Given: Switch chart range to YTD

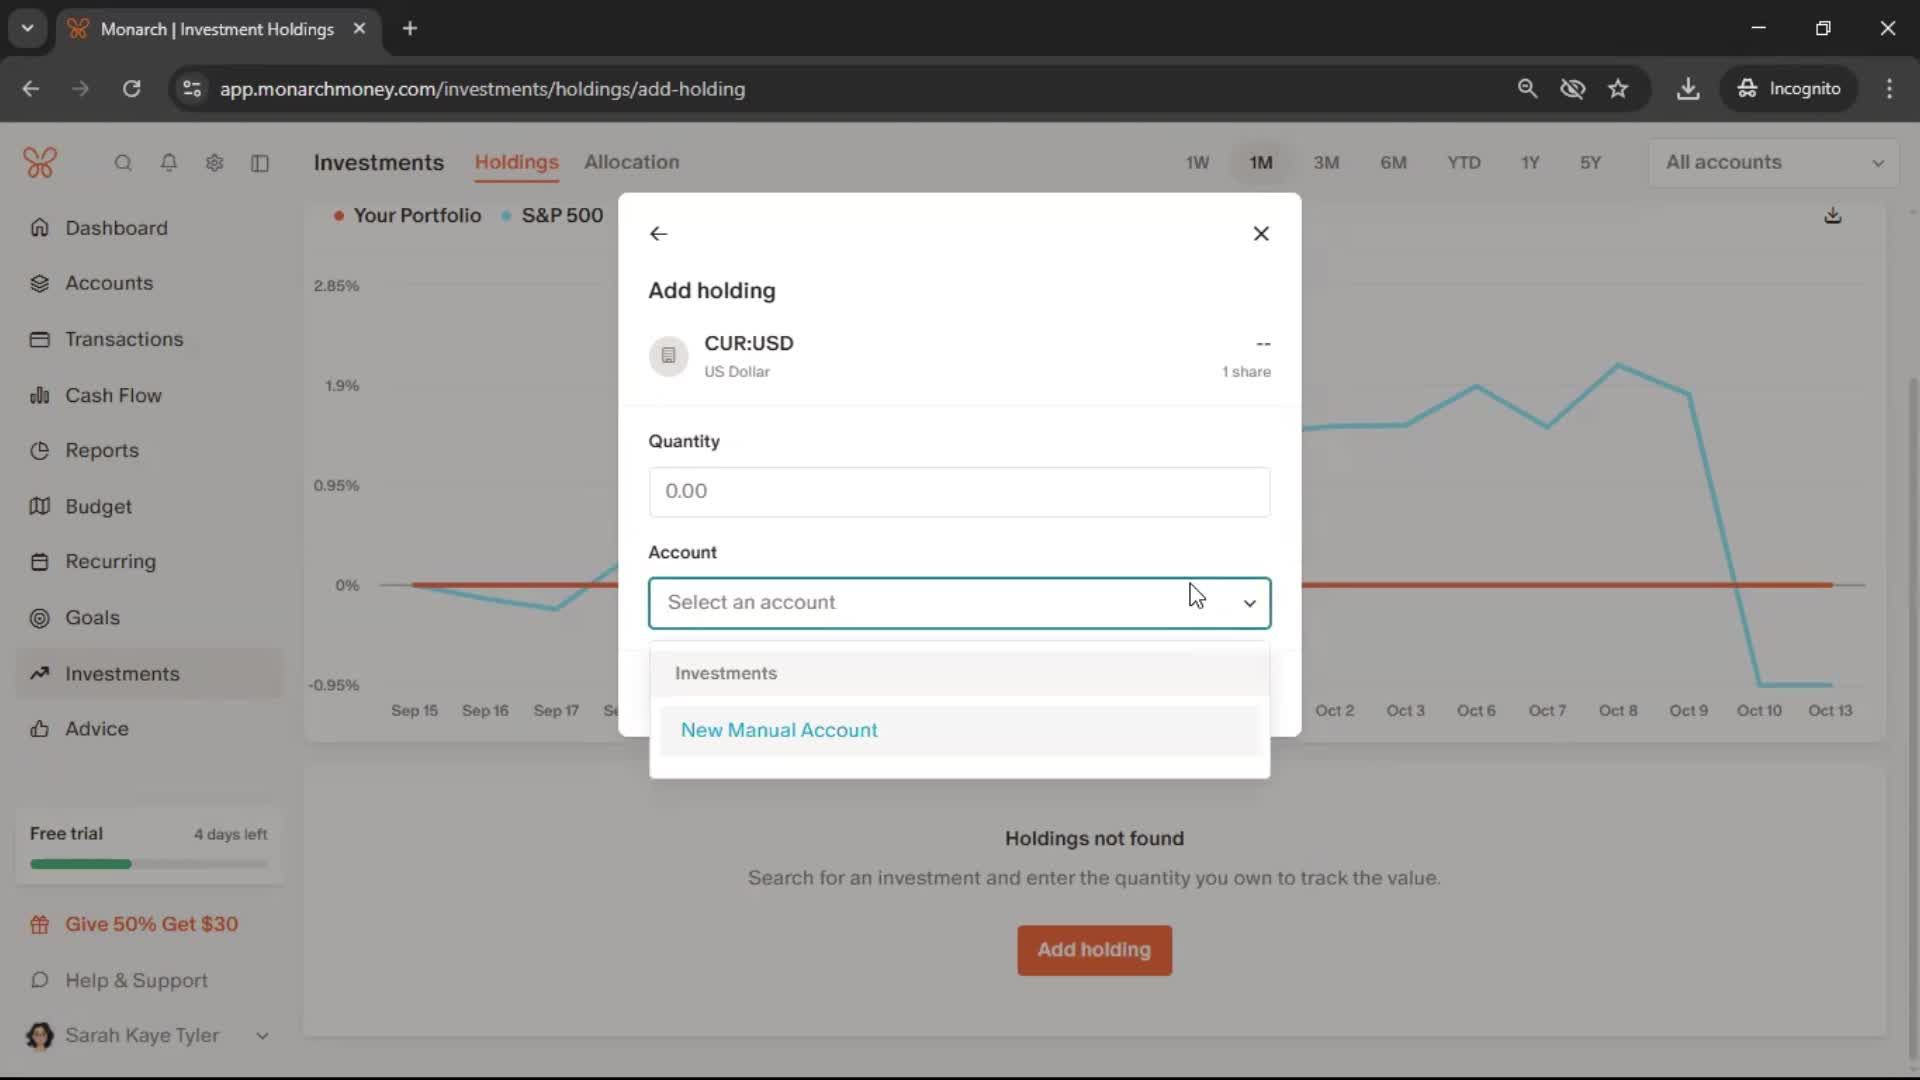Looking at the screenshot, I should click(1463, 163).
